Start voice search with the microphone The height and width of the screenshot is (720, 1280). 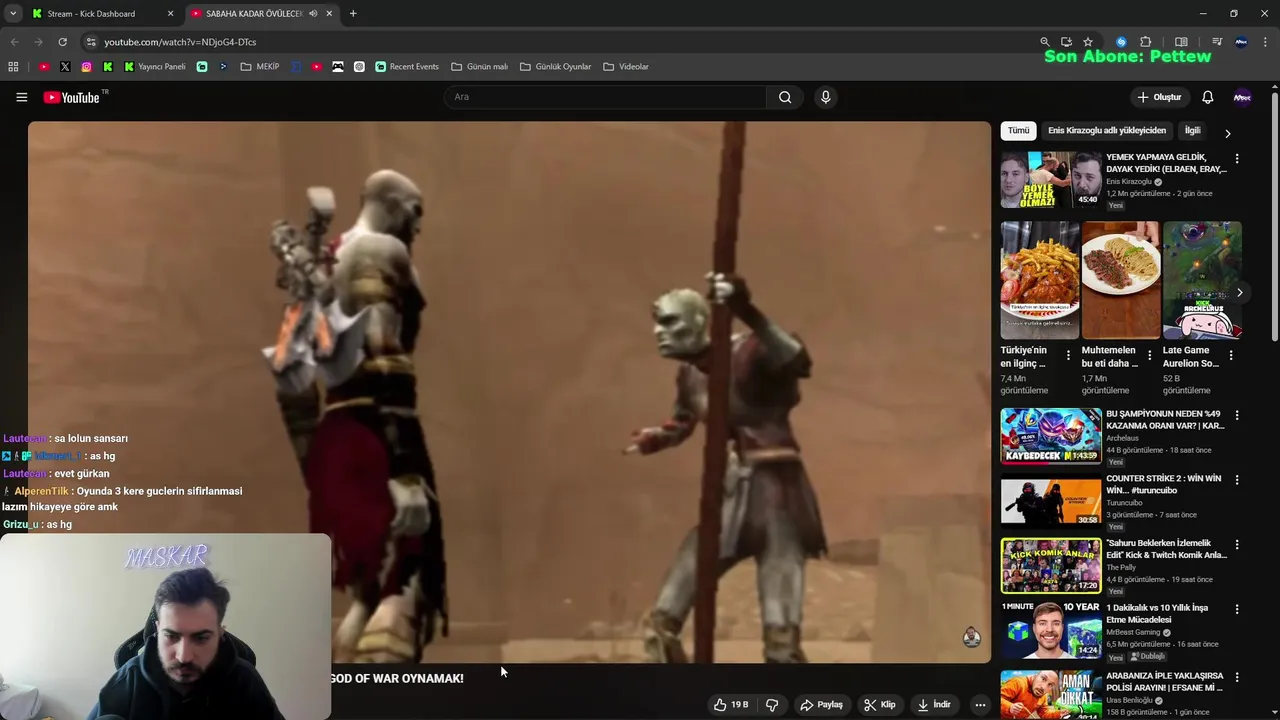[825, 97]
